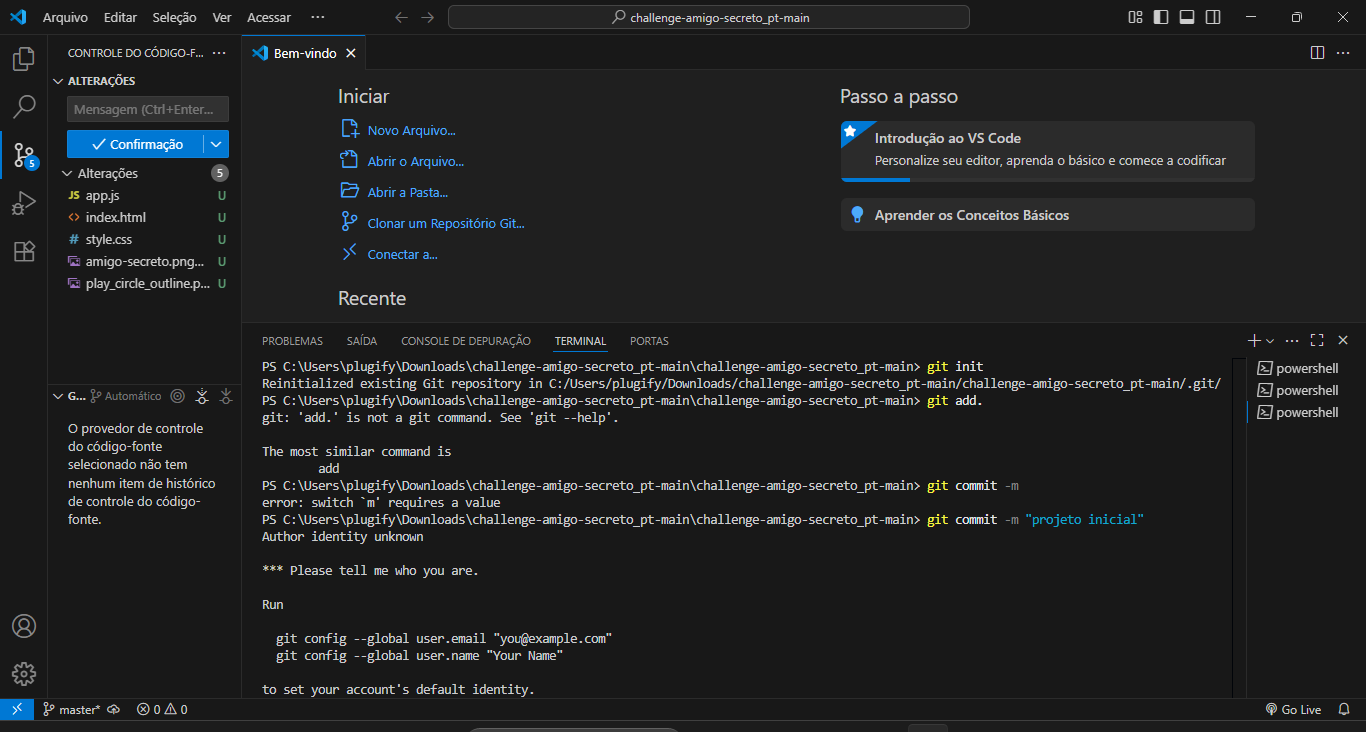The height and width of the screenshot is (732, 1366).
Task: Open Aprender os Conceitos Básicos walkthrough
Action: point(1047,215)
